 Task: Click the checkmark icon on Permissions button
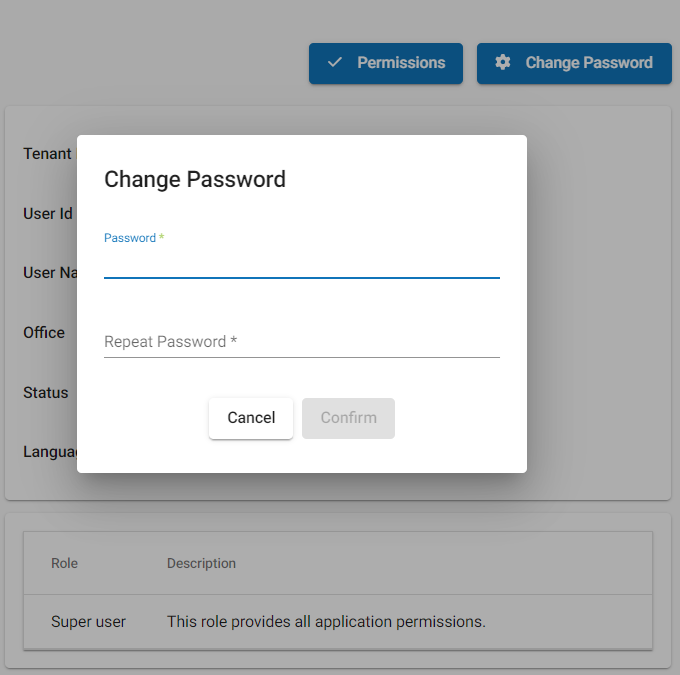coord(334,62)
